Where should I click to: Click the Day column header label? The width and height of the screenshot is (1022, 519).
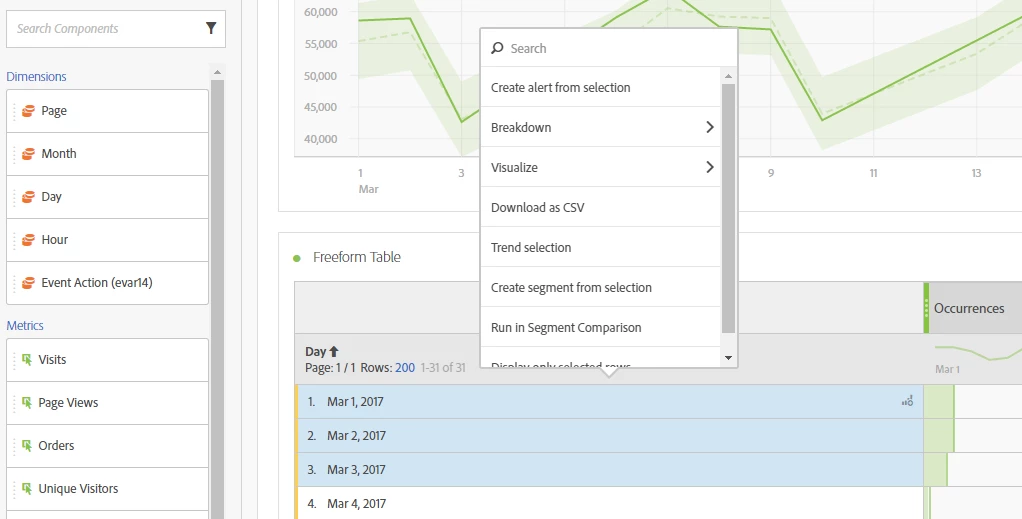pyautogui.click(x=315, y=351)
